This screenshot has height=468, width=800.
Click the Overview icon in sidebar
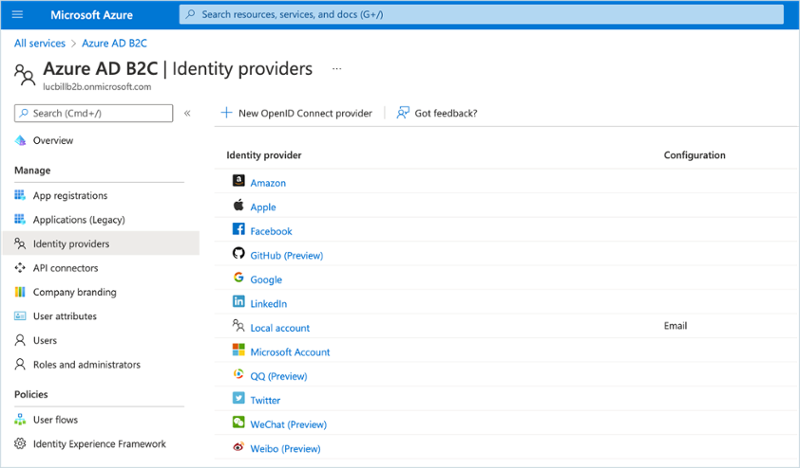coord(20,140)
